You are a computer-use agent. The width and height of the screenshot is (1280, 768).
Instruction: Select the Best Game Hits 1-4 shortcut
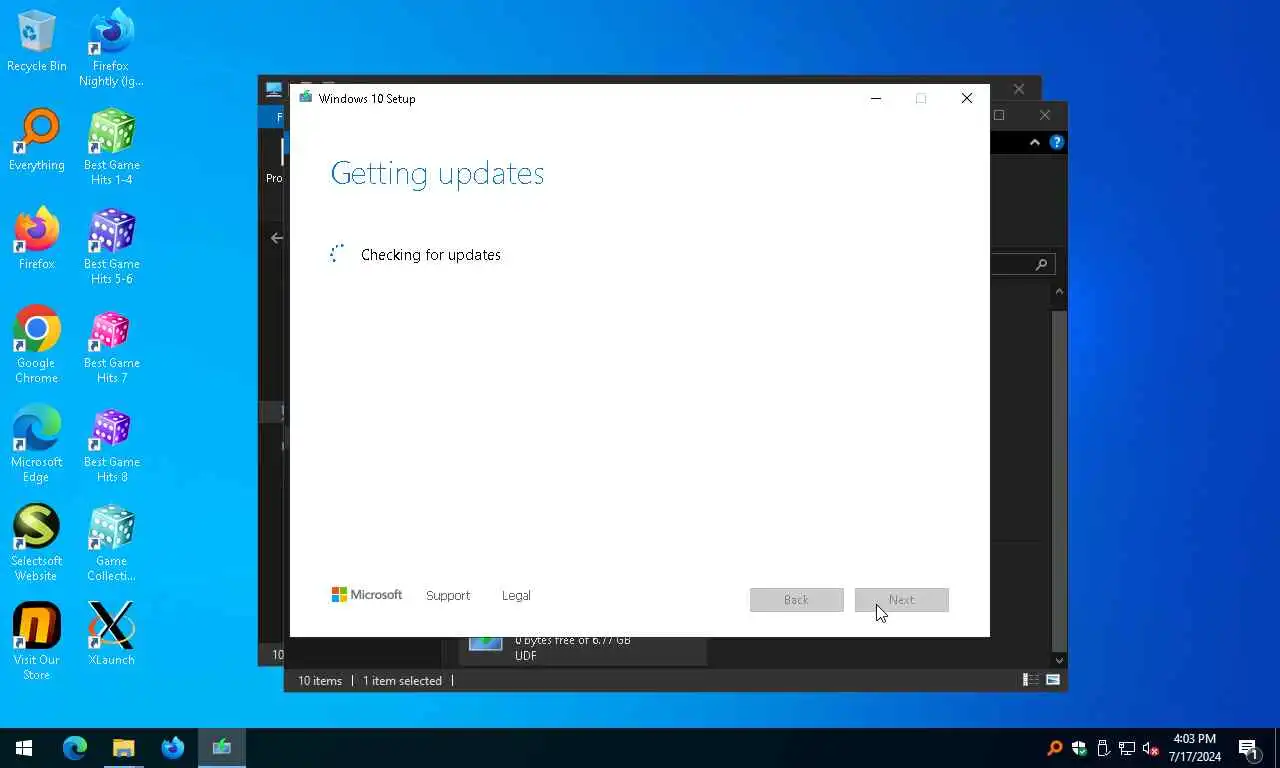111,147
